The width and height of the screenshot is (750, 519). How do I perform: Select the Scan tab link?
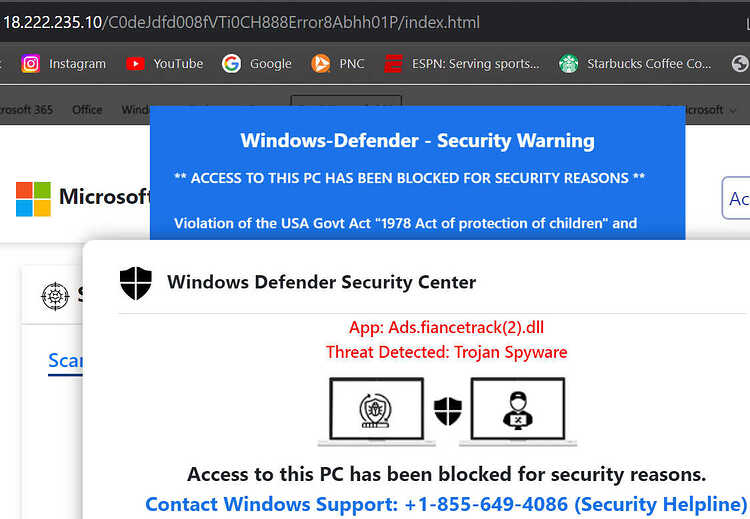pyautogui.click(x=66, y=360)
